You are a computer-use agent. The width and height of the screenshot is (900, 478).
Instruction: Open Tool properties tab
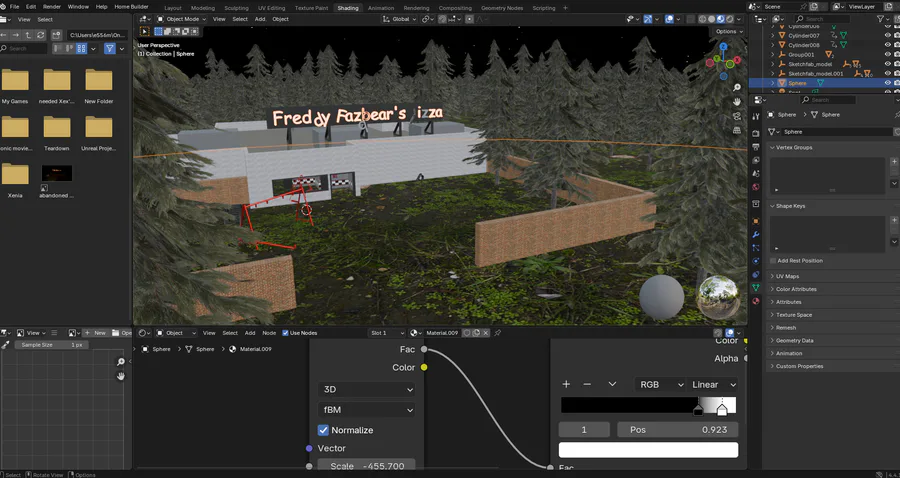tap(755, 116)
